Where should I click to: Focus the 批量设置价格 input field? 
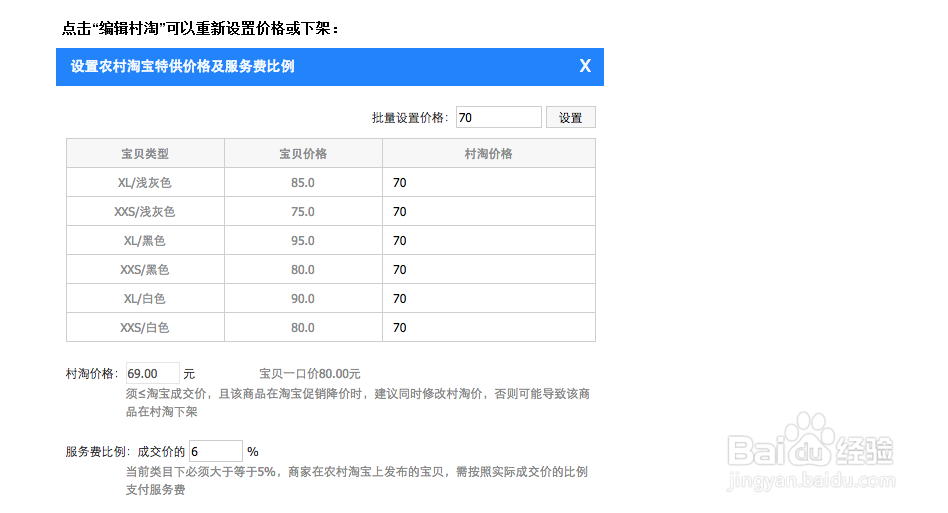(498, 117)
